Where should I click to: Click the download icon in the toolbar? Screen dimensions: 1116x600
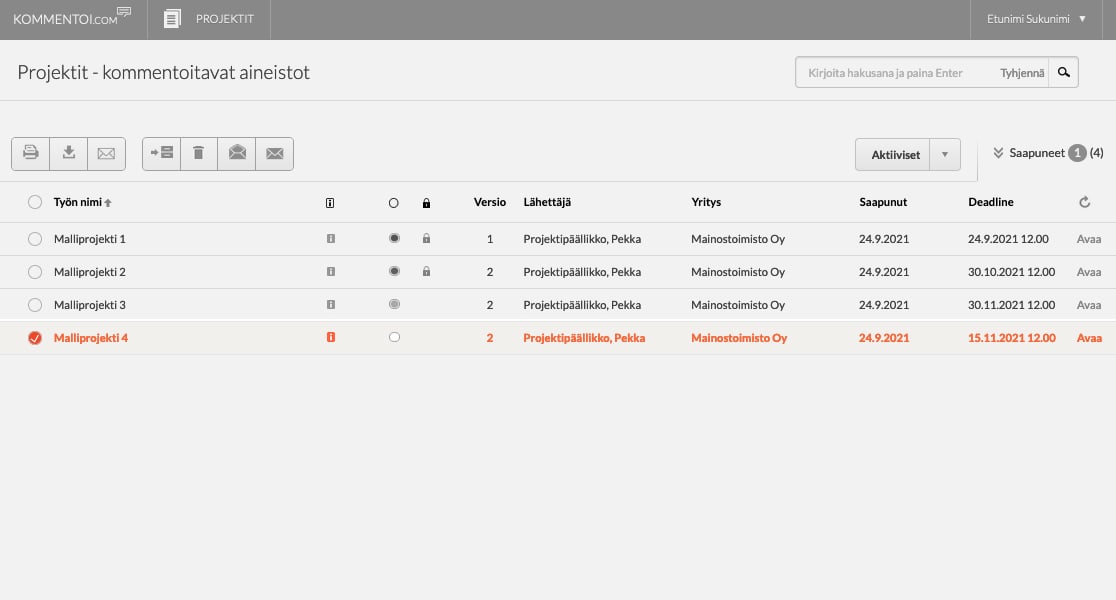(69, 153)
